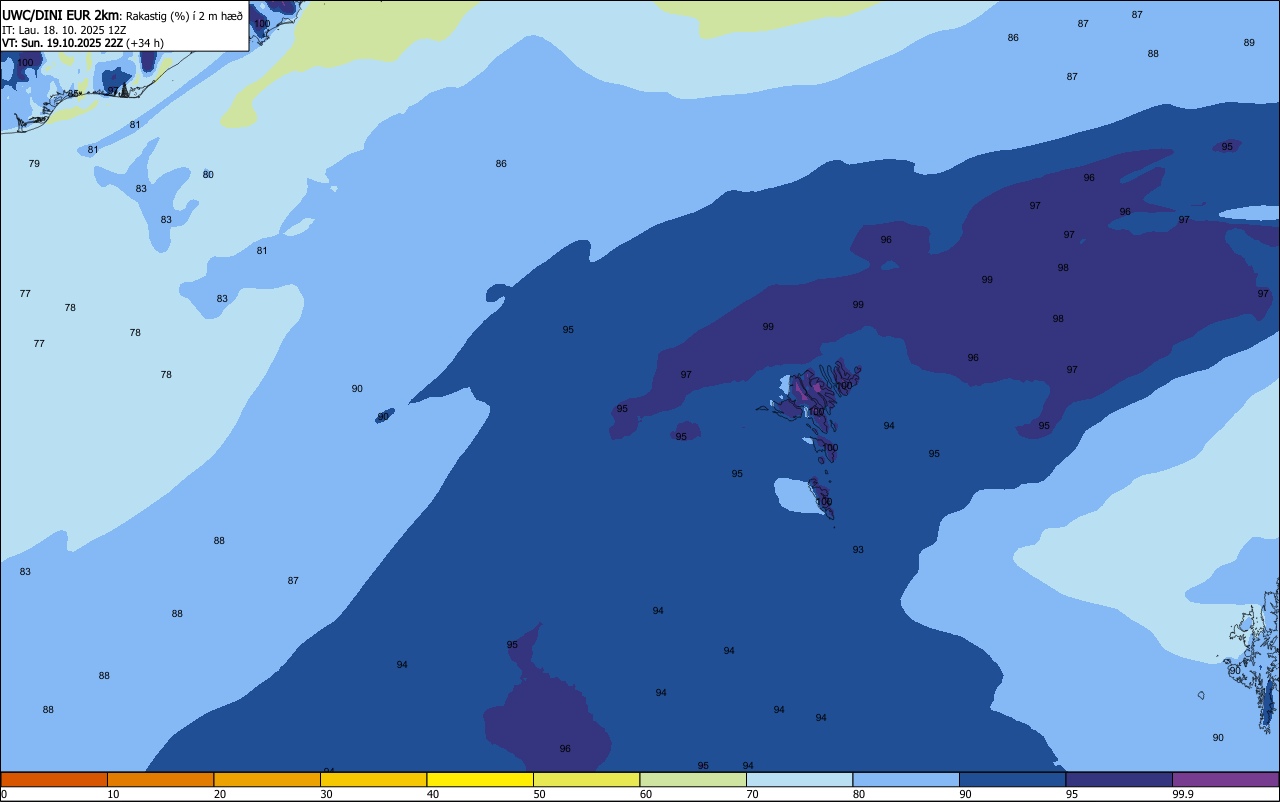Click the 'IT: Lau. 18. 10. 2025 12Z' line
The image size is (1280, 802).
(63, 30)
